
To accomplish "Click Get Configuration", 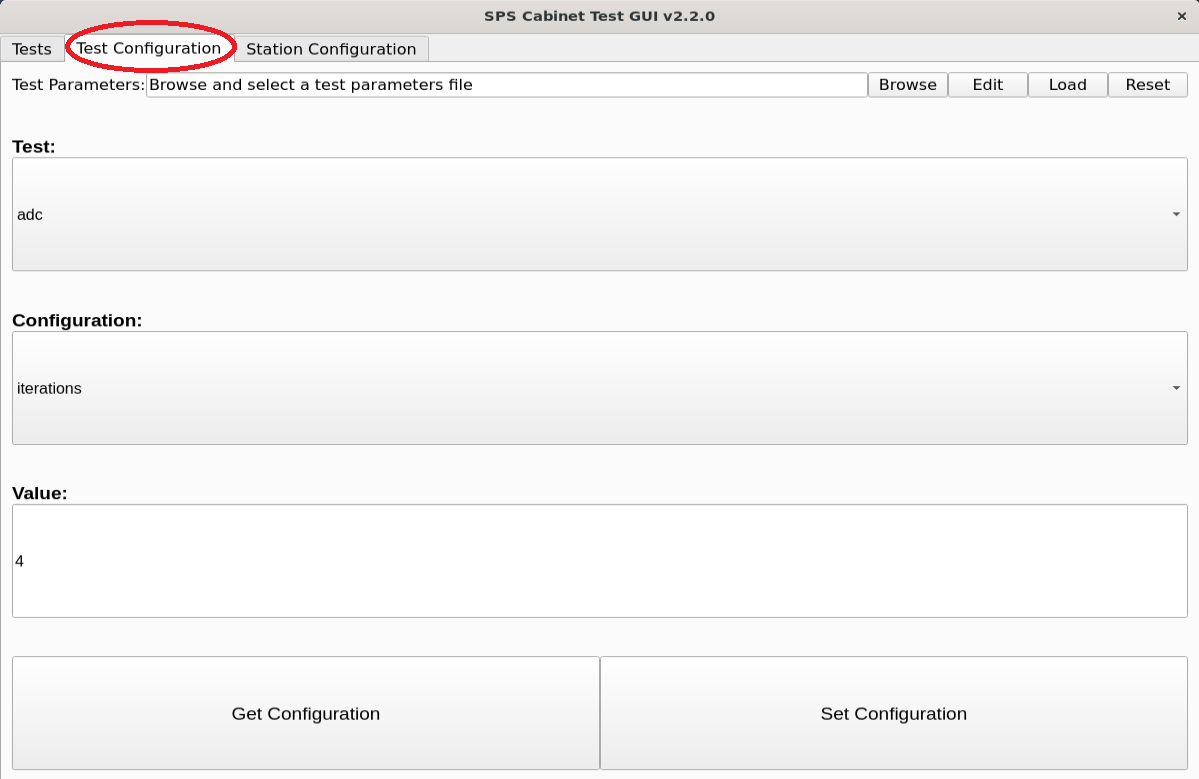I will [305, 713].
